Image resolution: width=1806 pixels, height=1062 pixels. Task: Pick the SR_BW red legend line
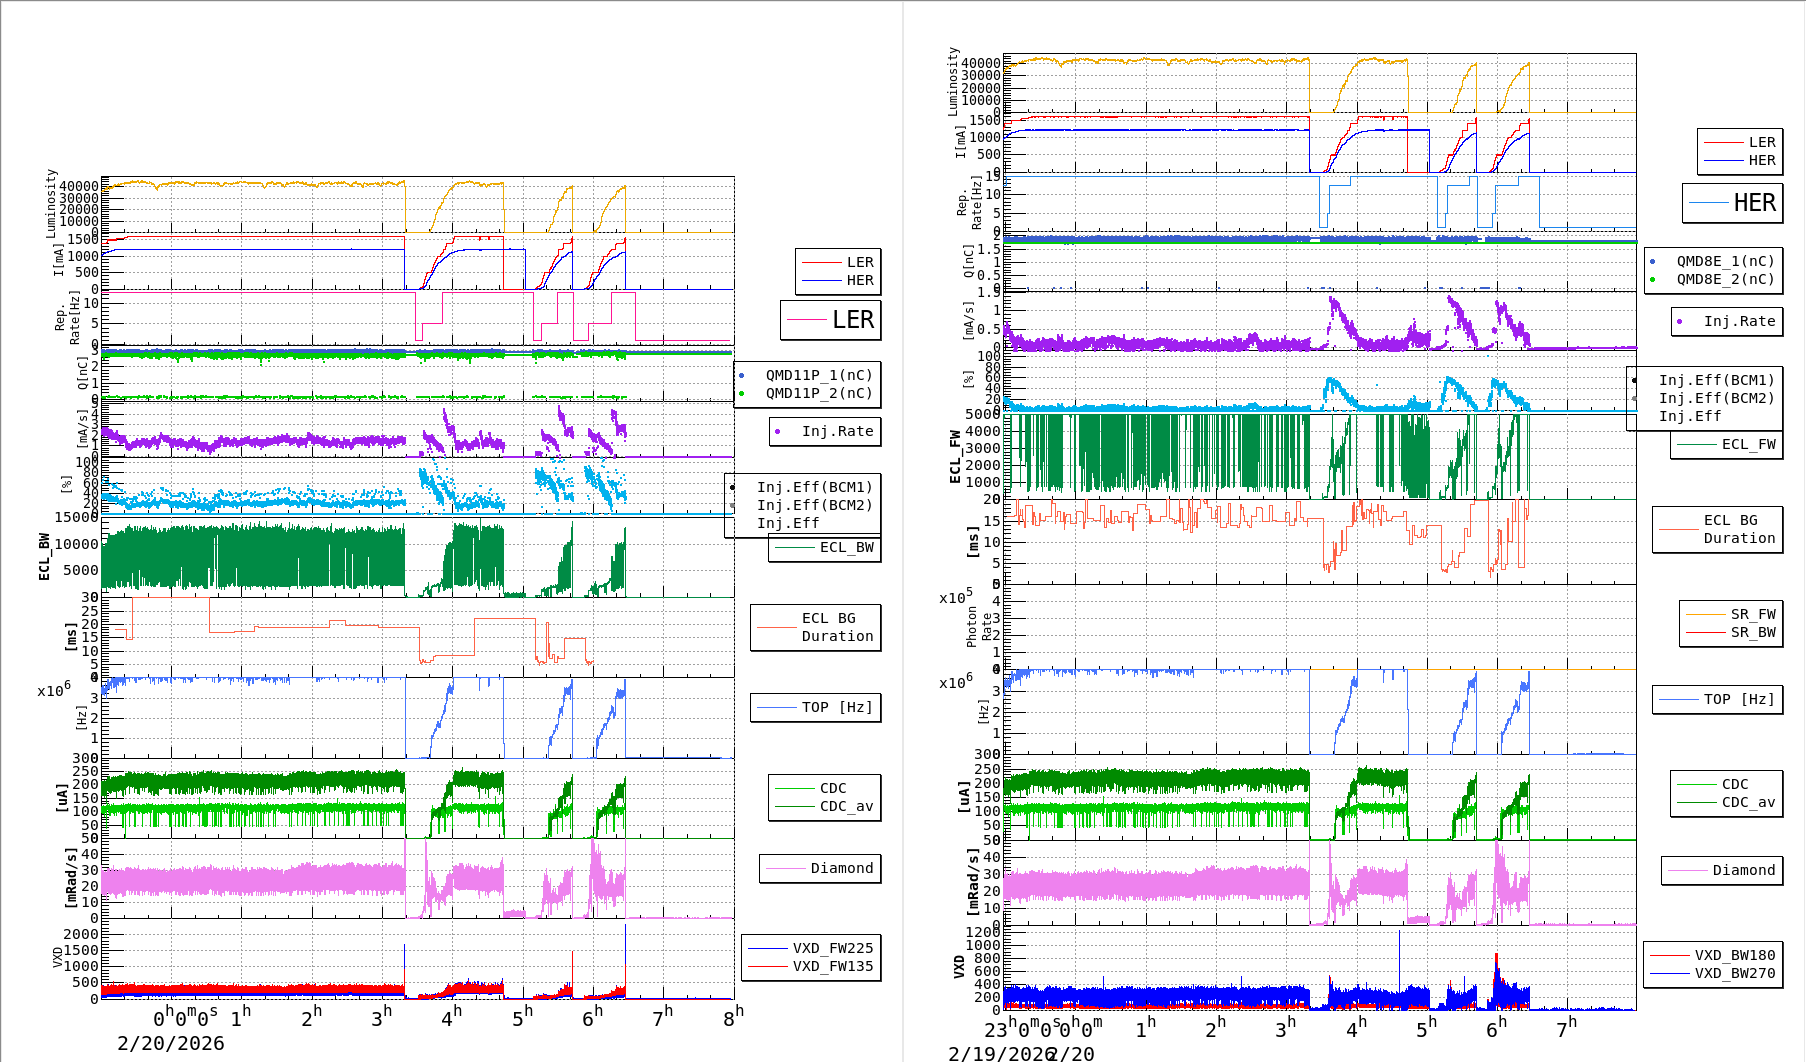pos(1705,632)
